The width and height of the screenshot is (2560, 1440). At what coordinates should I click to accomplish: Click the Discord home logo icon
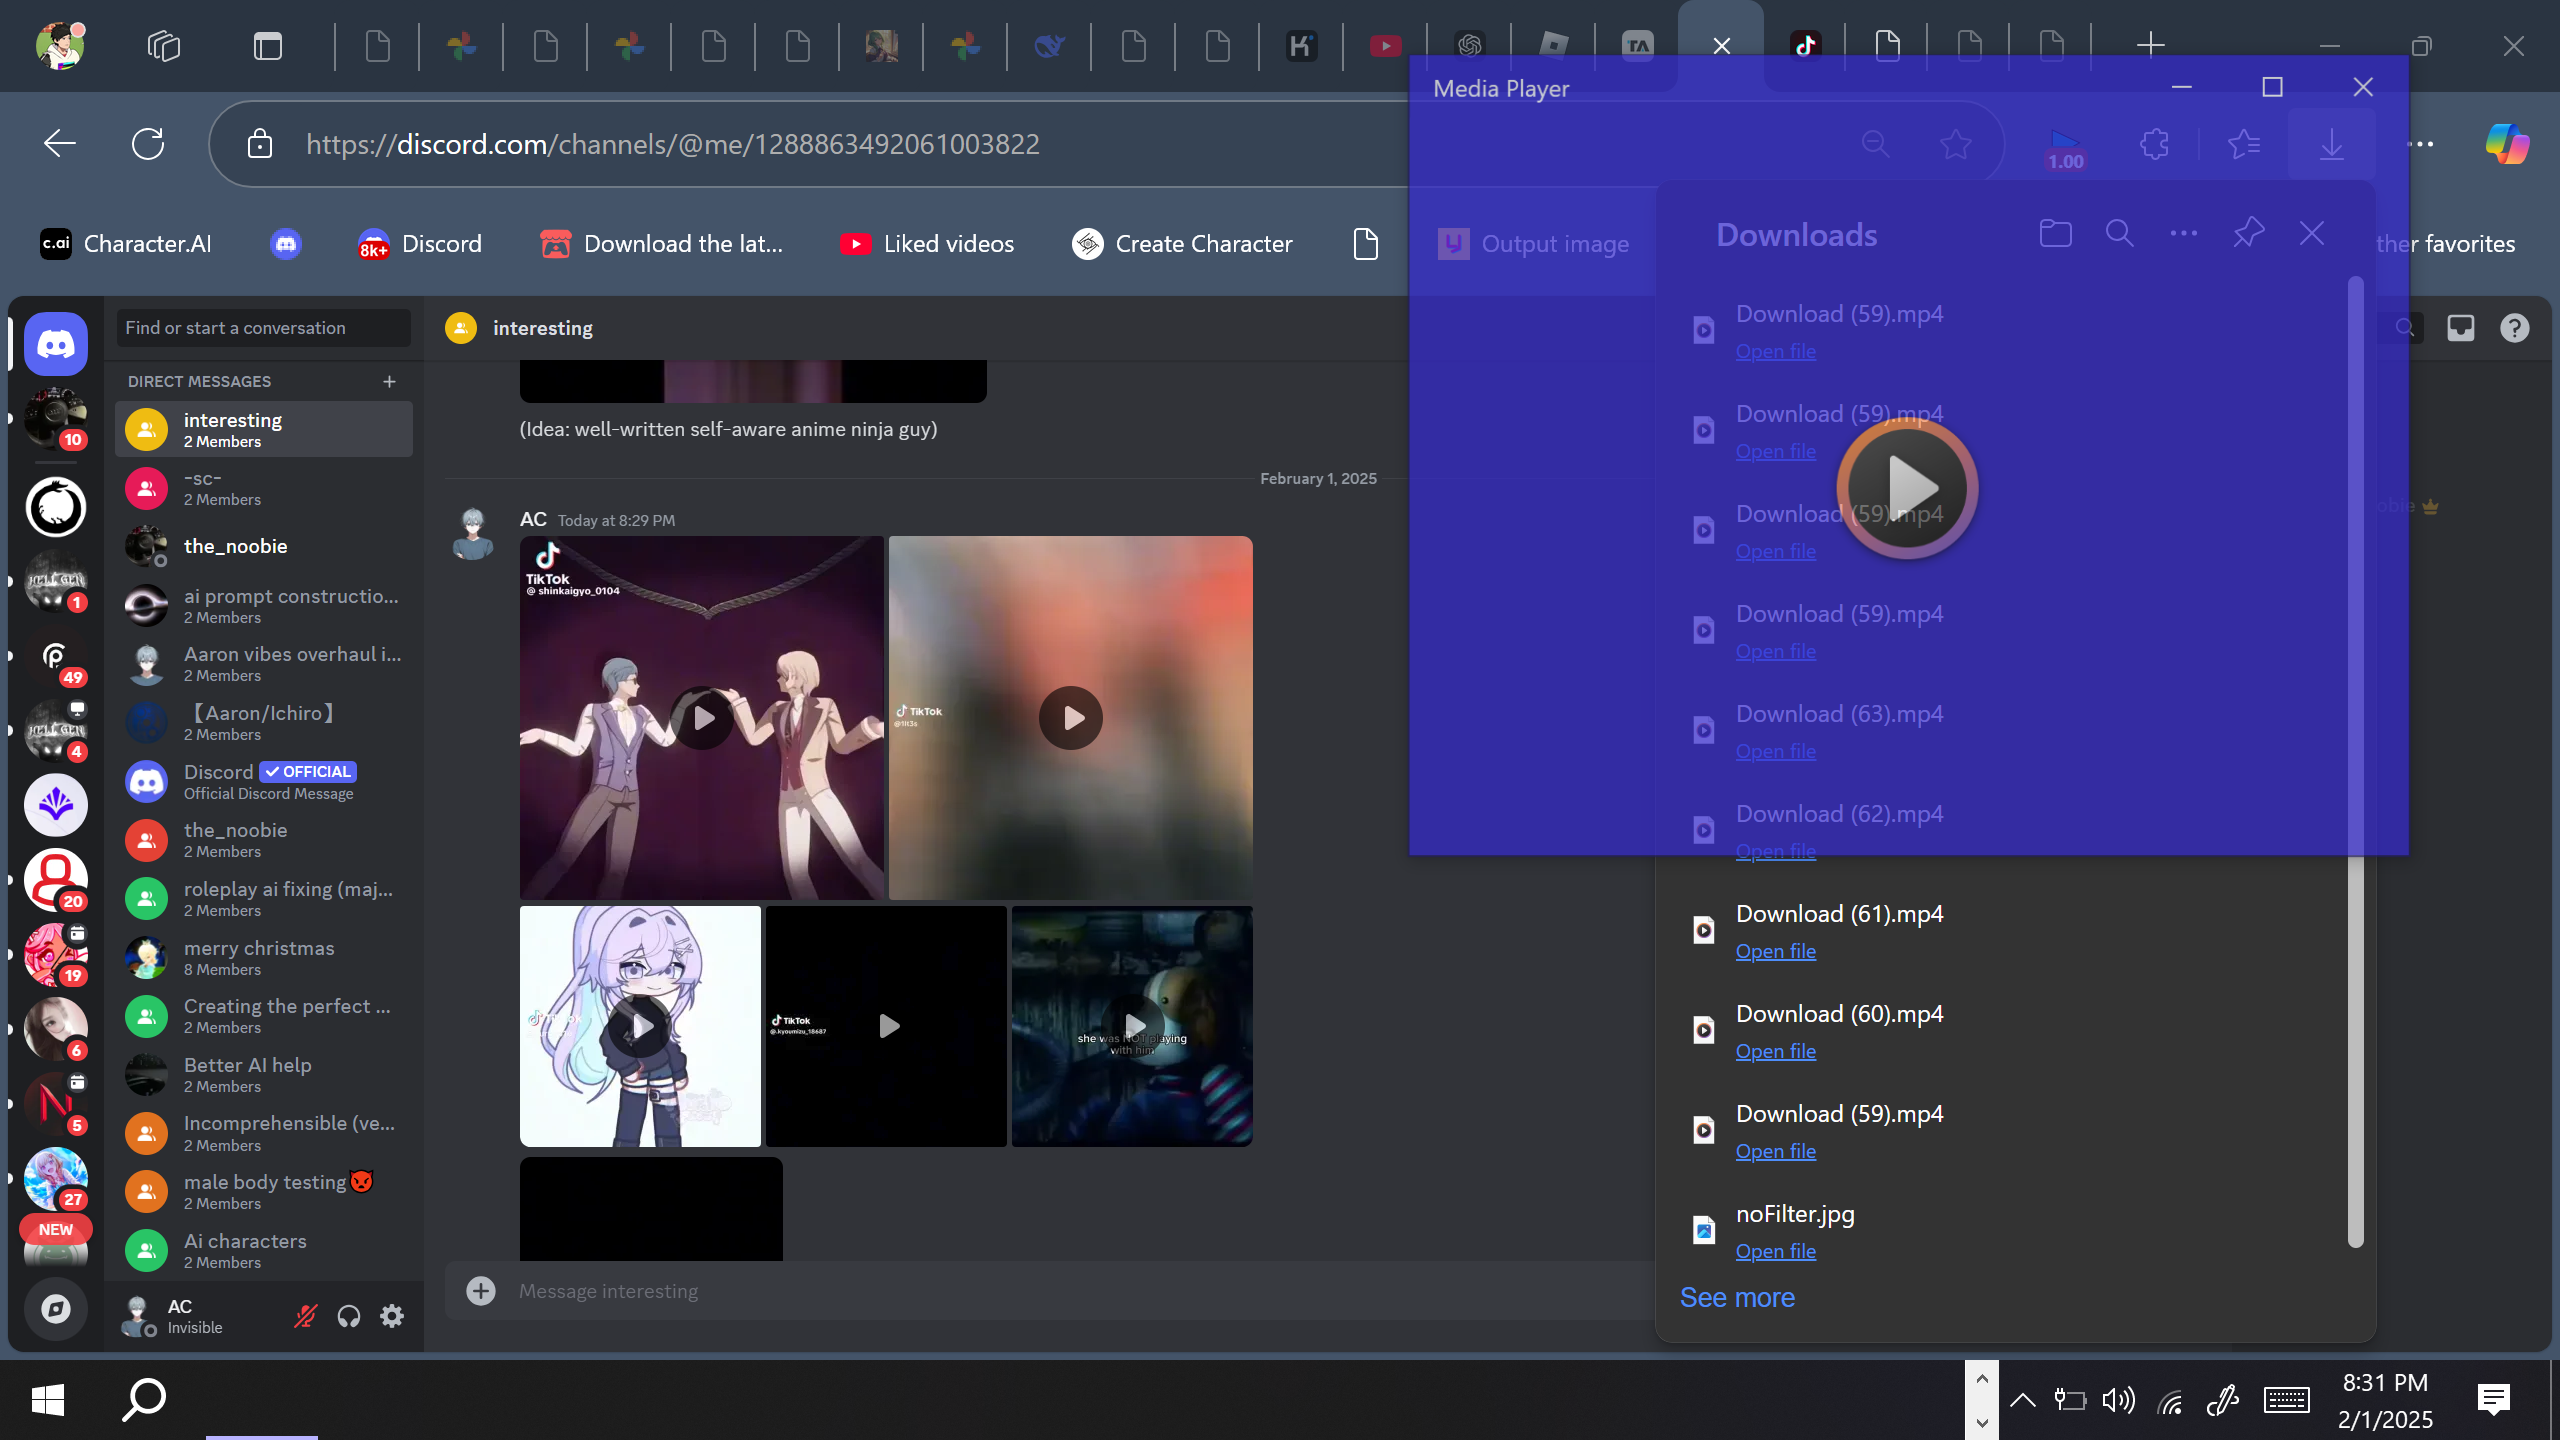click(x=56, y=344)
